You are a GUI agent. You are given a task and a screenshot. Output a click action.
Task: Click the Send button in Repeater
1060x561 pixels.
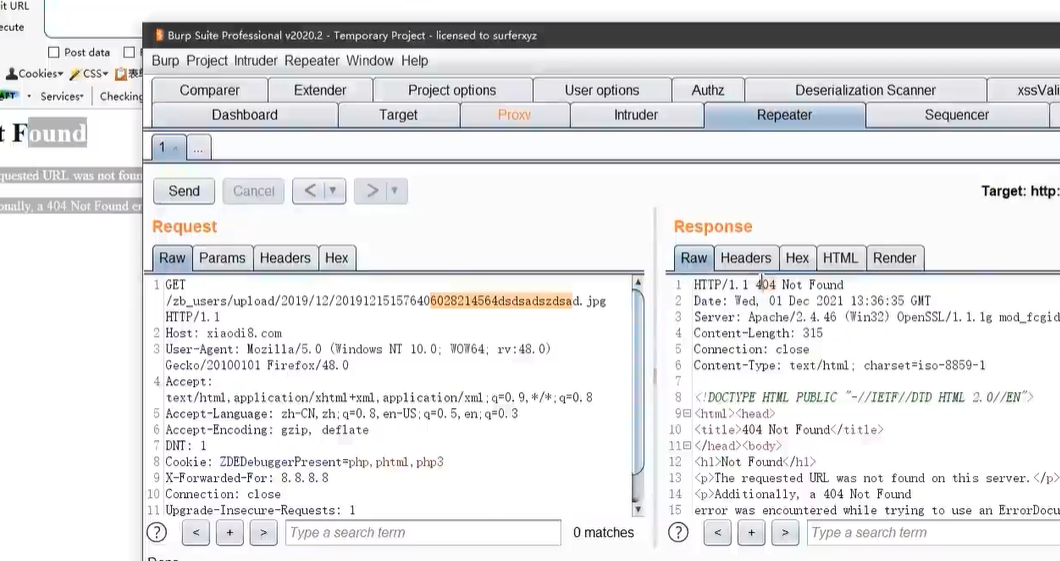[x=184, y=191]
